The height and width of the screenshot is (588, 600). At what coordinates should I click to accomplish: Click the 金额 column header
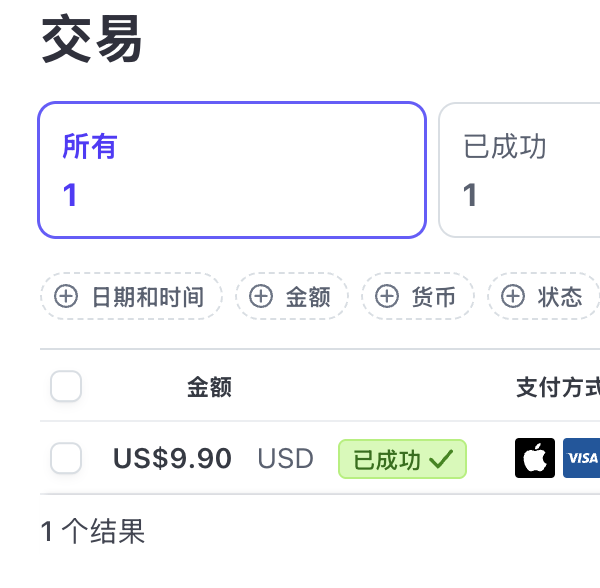[x=209, y=387]
